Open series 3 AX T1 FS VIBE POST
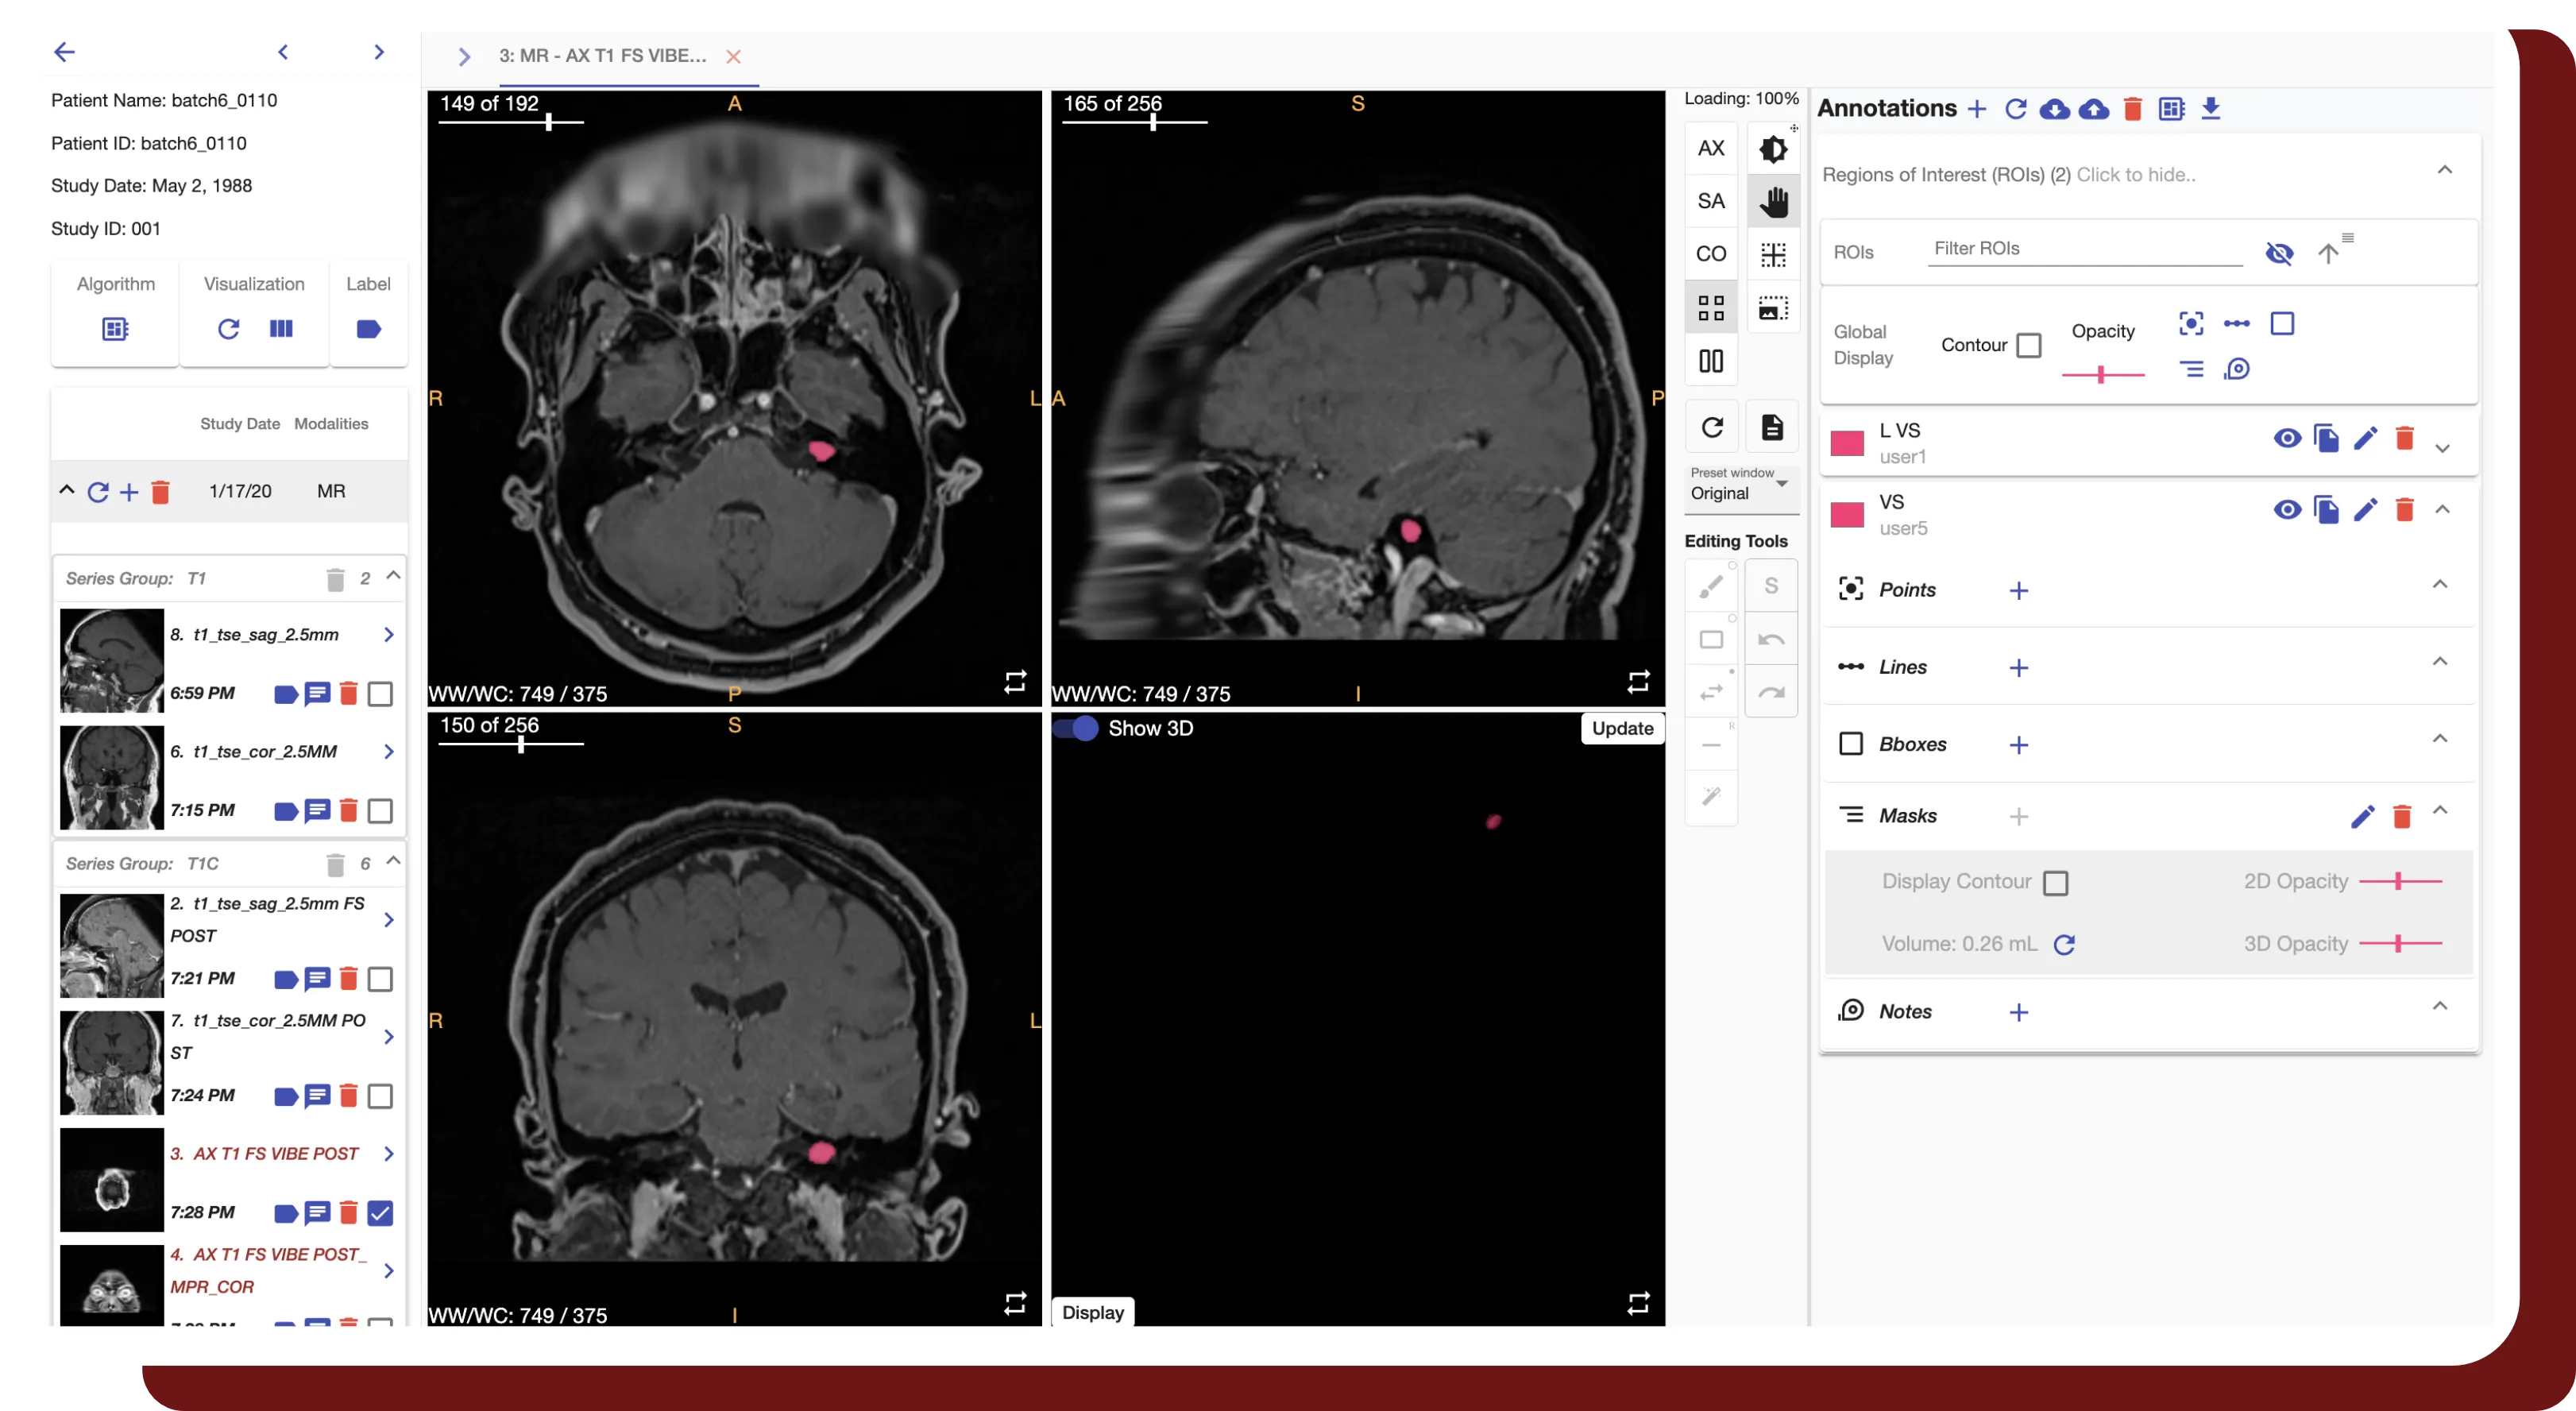The height and width of the screenshot is (1411, 2576). 265,1153
